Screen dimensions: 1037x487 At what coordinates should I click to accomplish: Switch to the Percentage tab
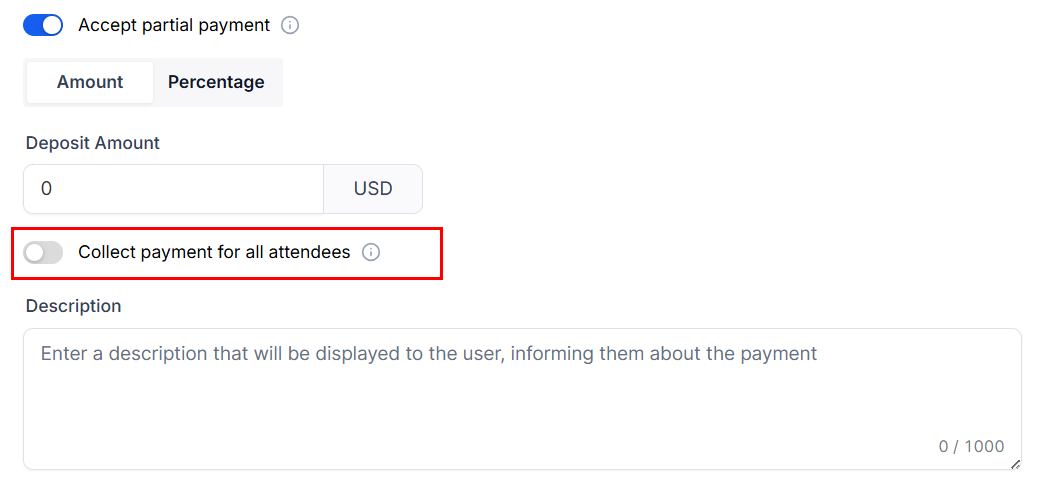[216, 82]
